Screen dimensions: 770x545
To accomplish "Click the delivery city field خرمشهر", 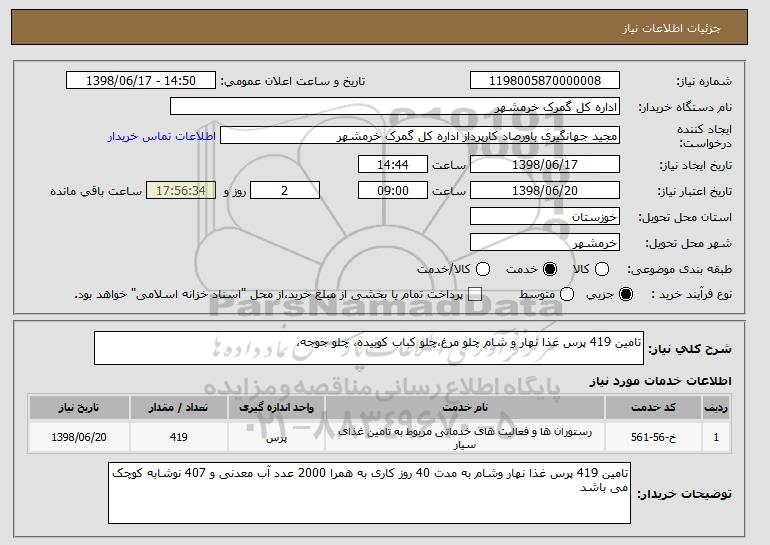I will (545, 243).
